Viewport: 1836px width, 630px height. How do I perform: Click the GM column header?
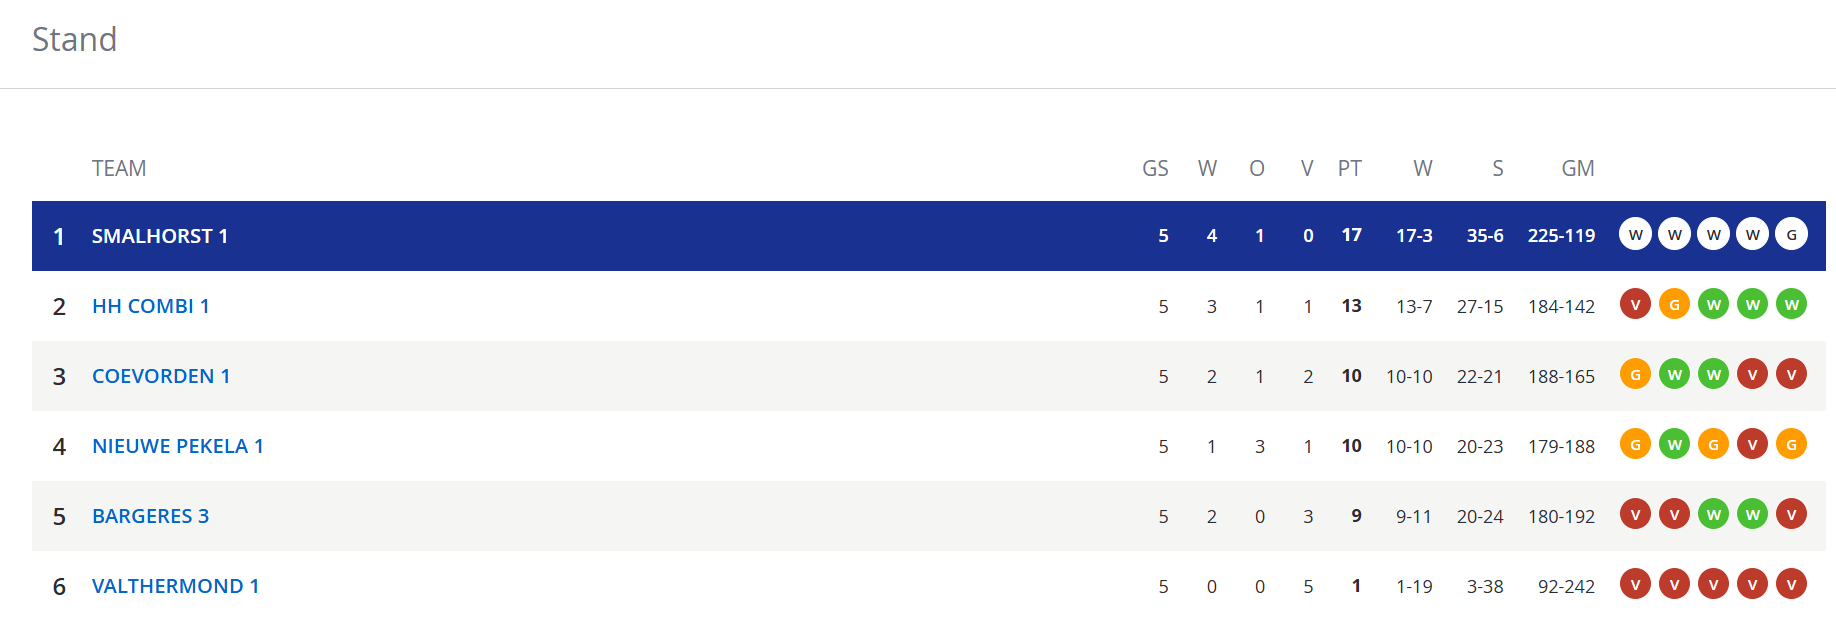(1578, 168)
